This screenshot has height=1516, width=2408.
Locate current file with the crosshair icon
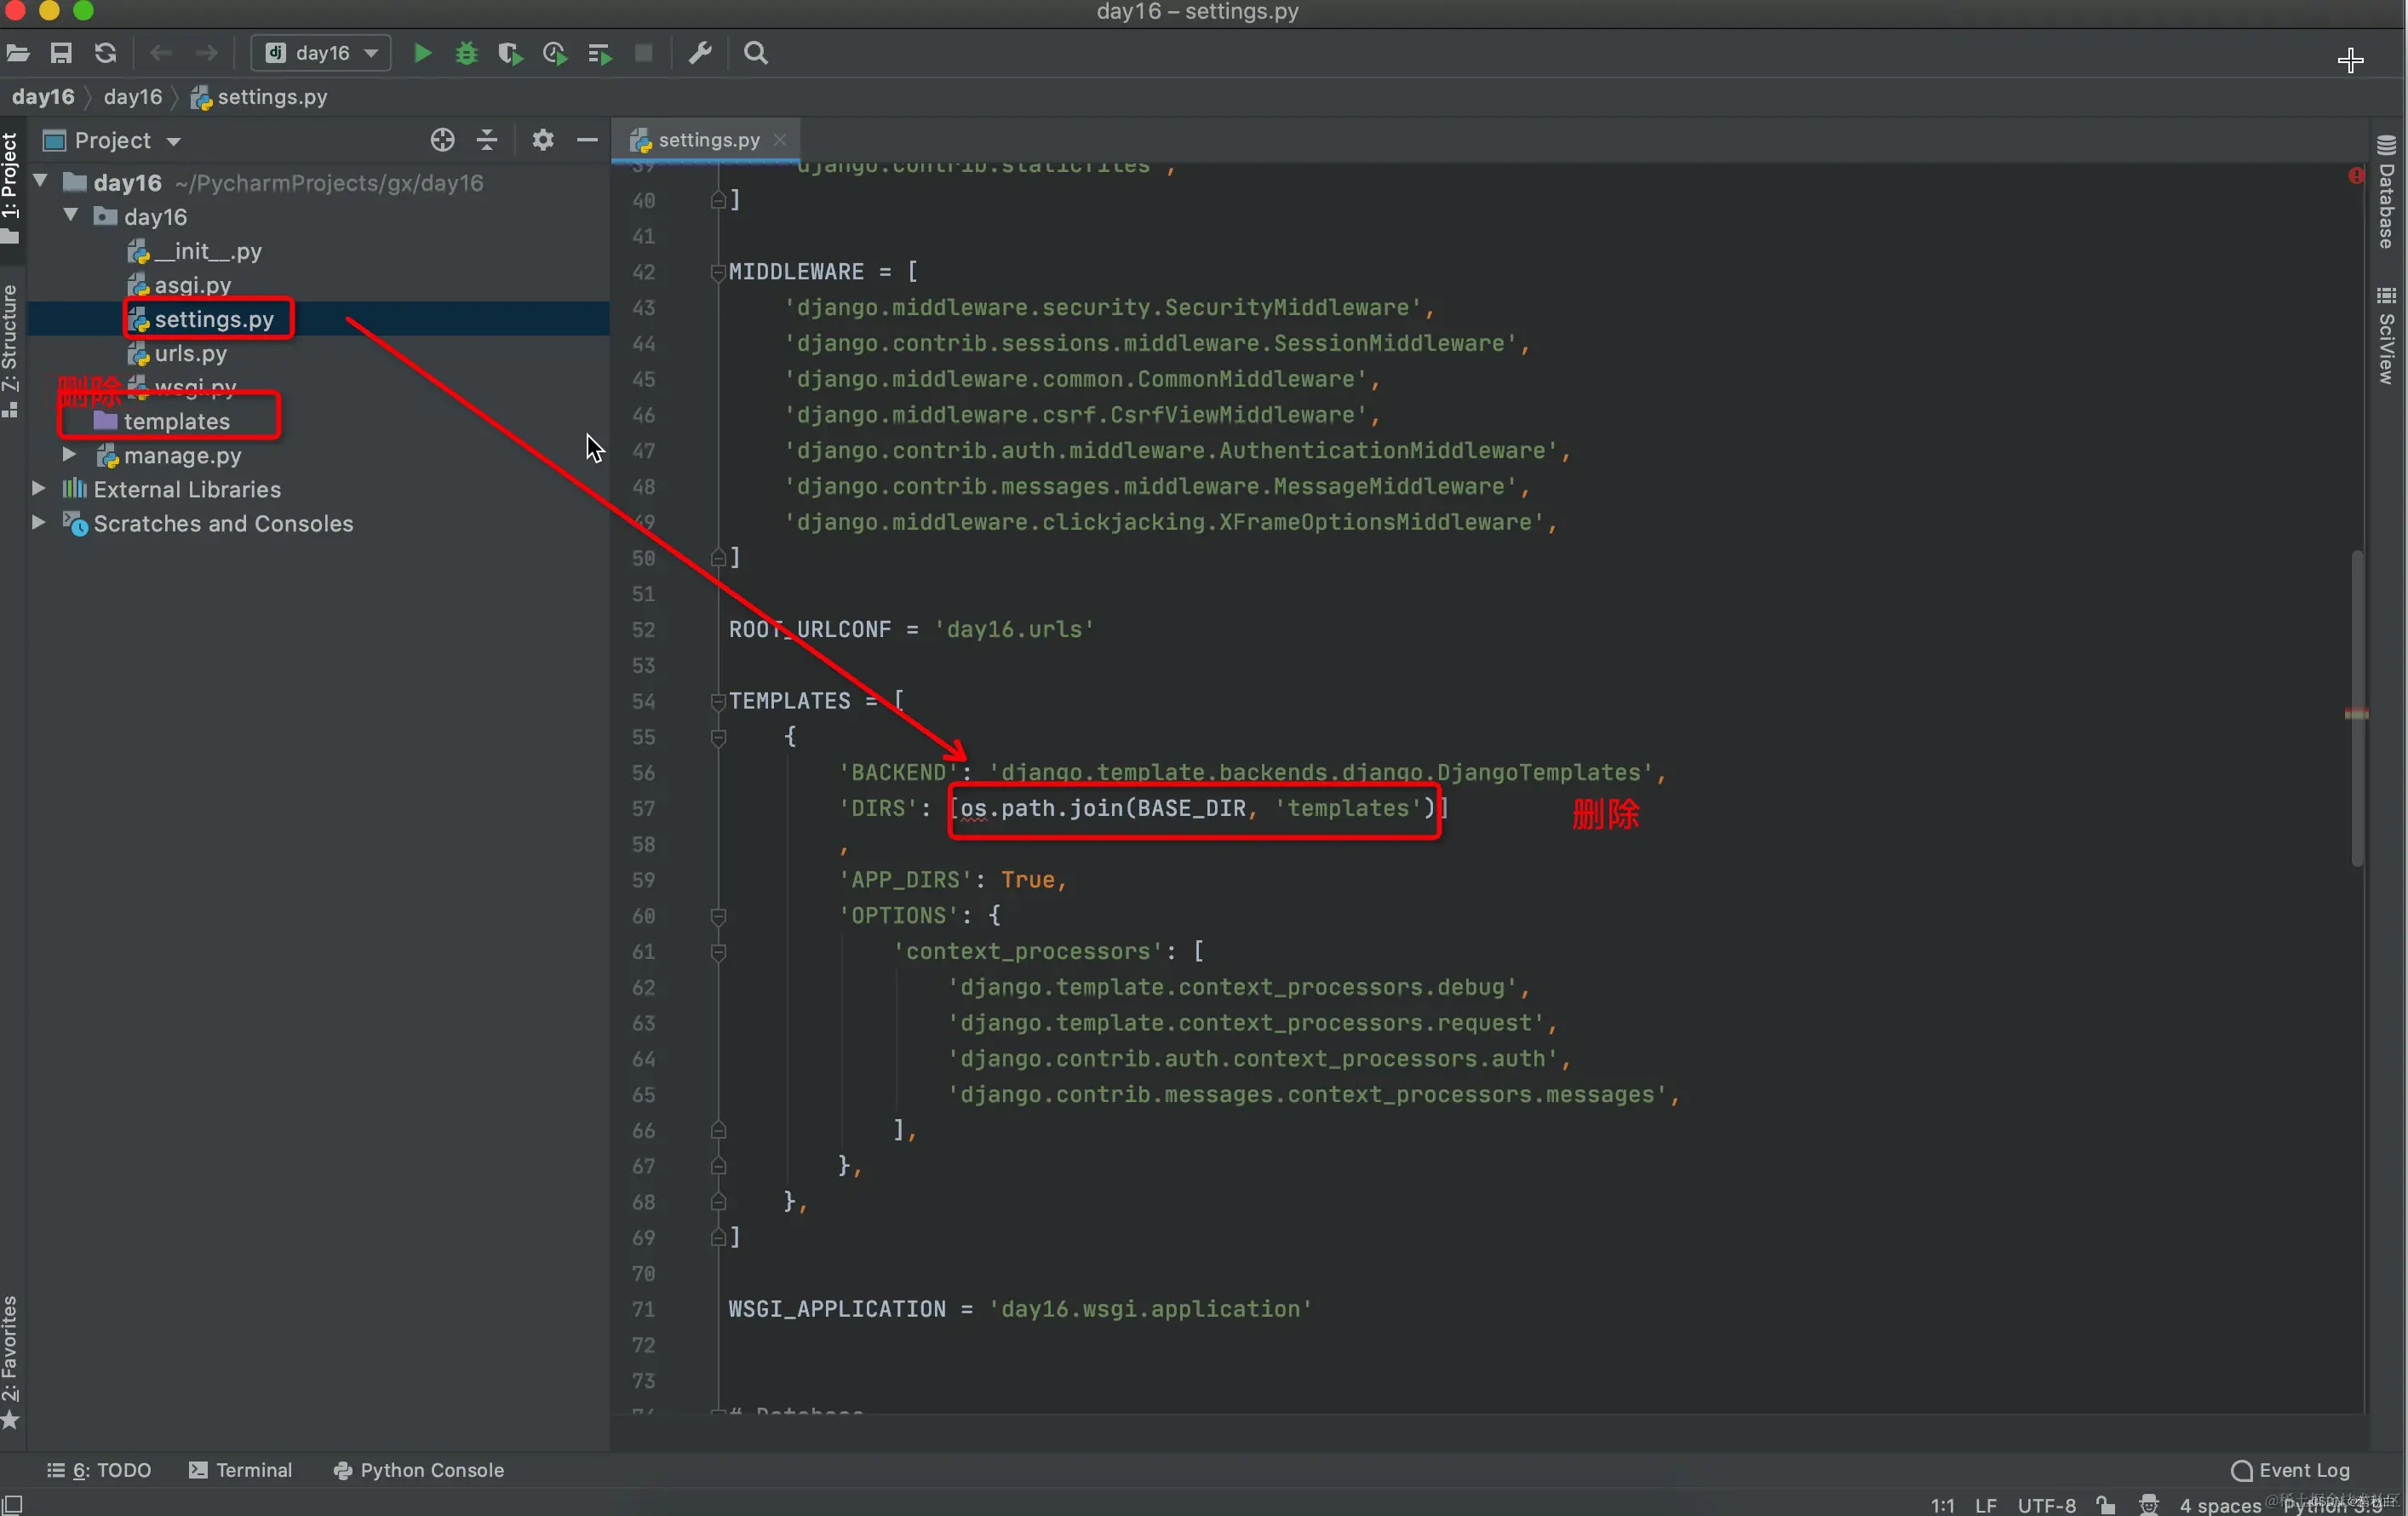pyautogui.click(x=442, y=140)
